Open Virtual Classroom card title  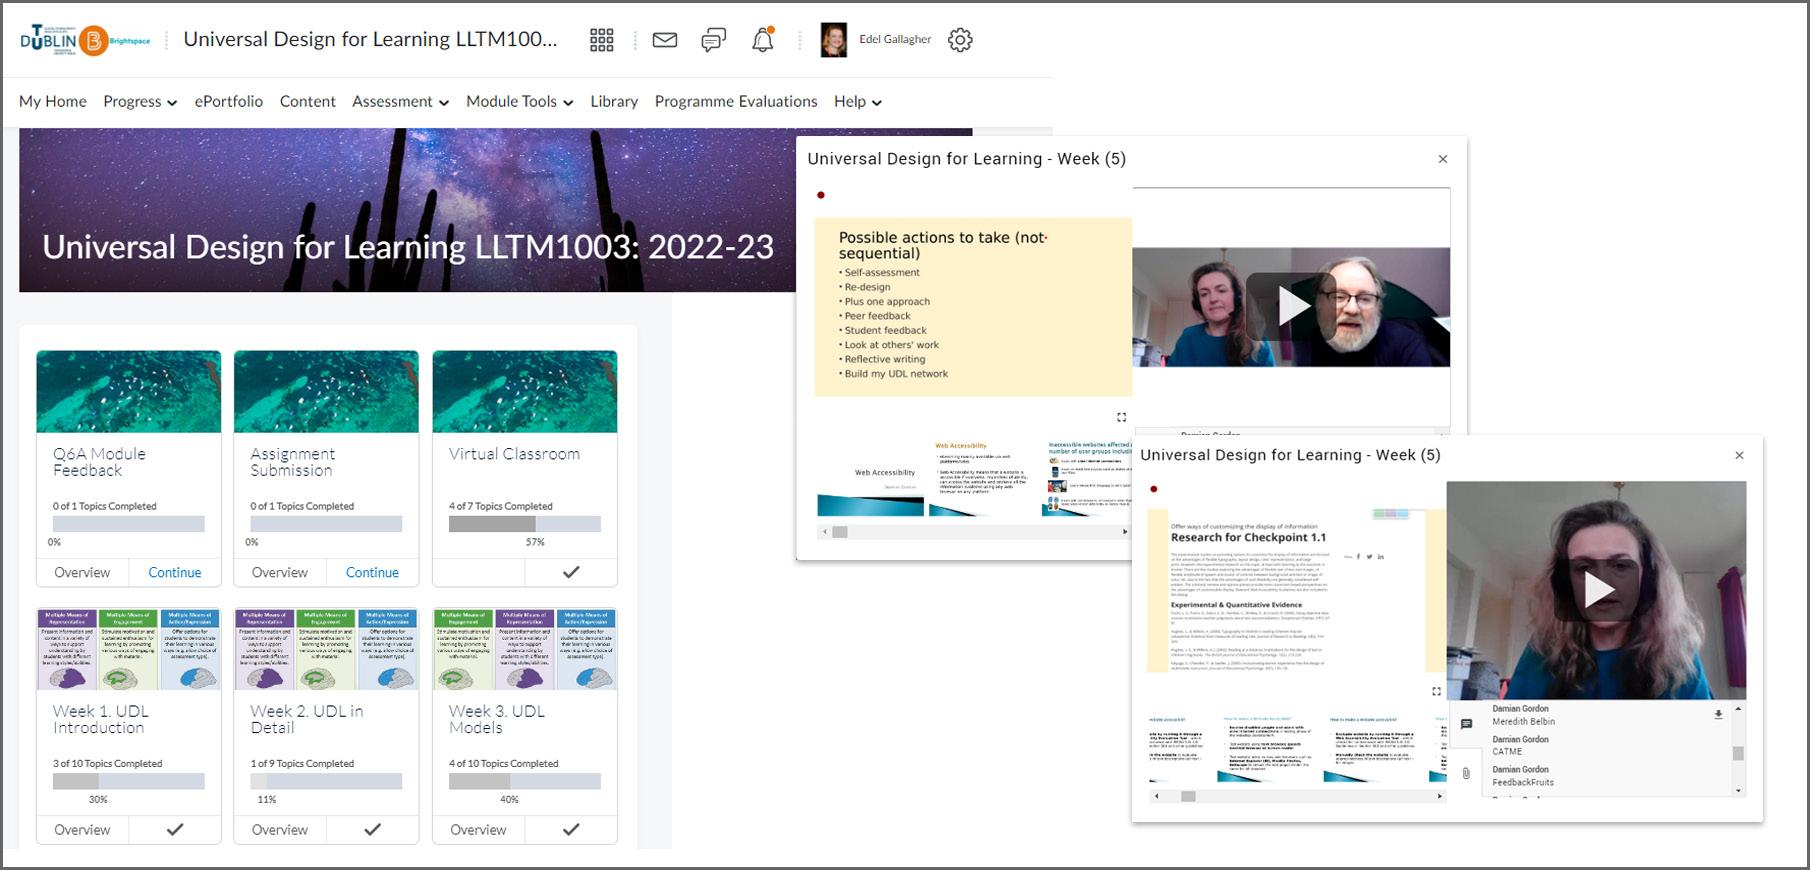(x=514, y=454)
